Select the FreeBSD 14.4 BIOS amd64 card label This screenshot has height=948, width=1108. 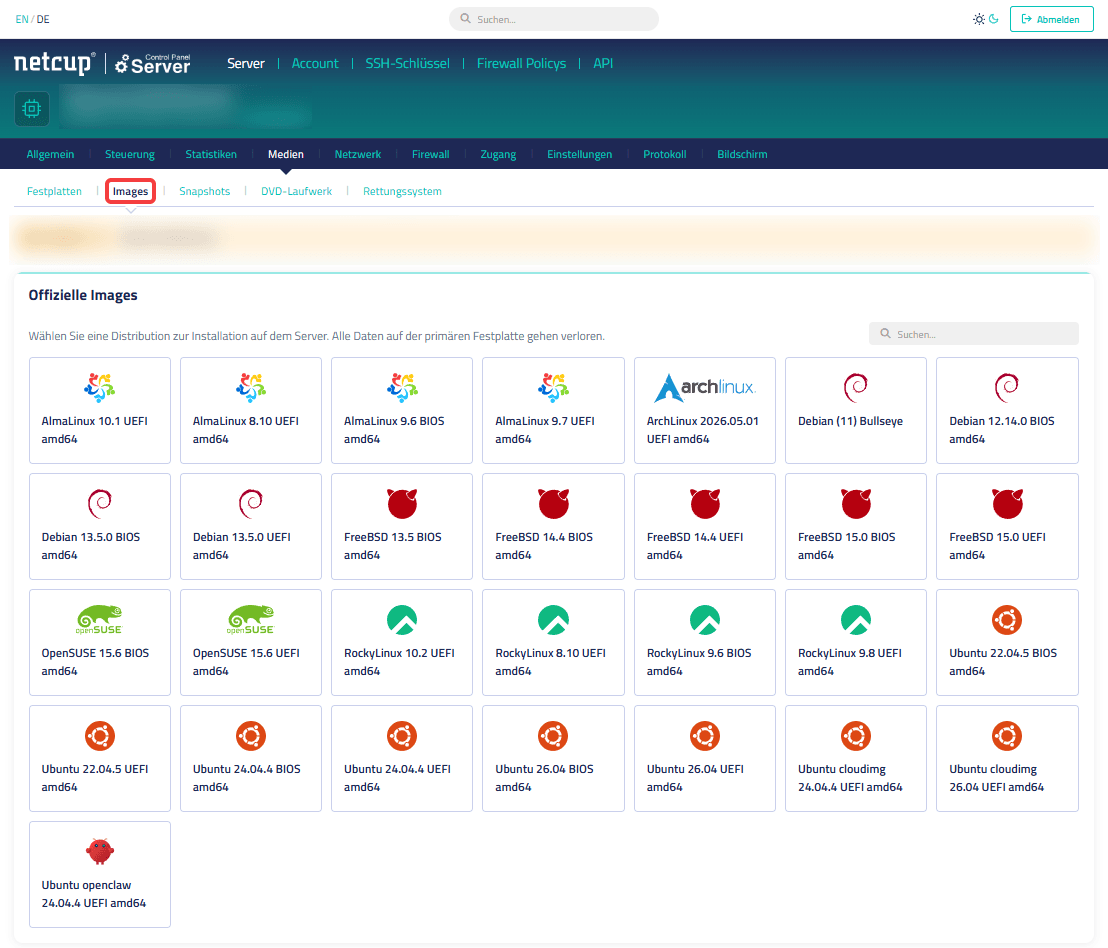[544, 546]
